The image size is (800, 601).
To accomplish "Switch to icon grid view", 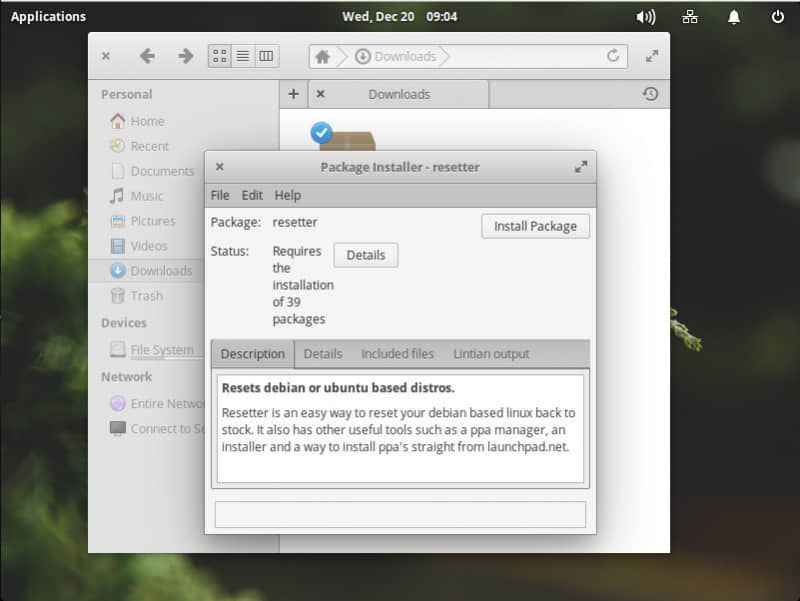I will (x=219, y=56).
